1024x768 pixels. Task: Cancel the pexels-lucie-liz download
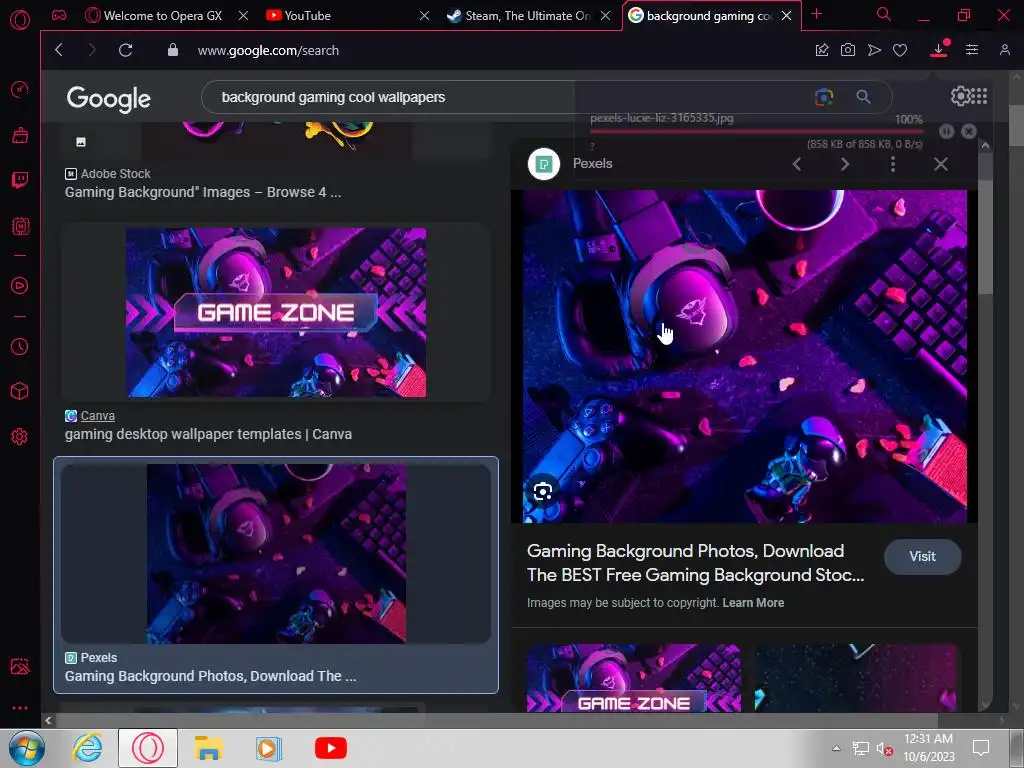968,131
